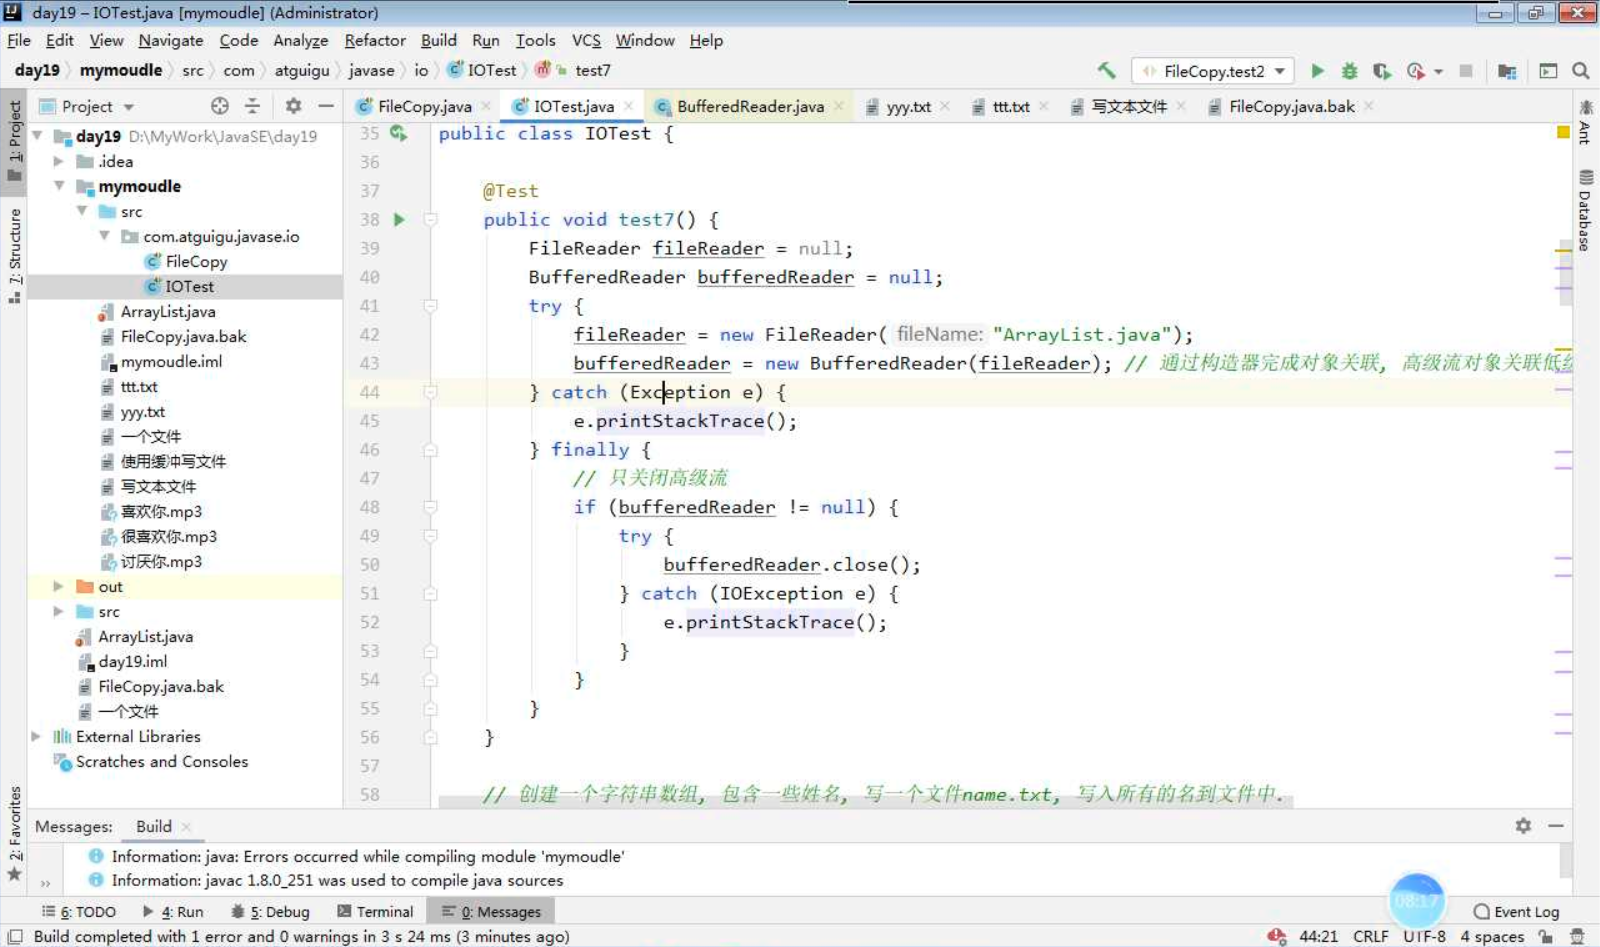
Task: Run with coverage icon in toolbar
Action: click(1382, 71)
